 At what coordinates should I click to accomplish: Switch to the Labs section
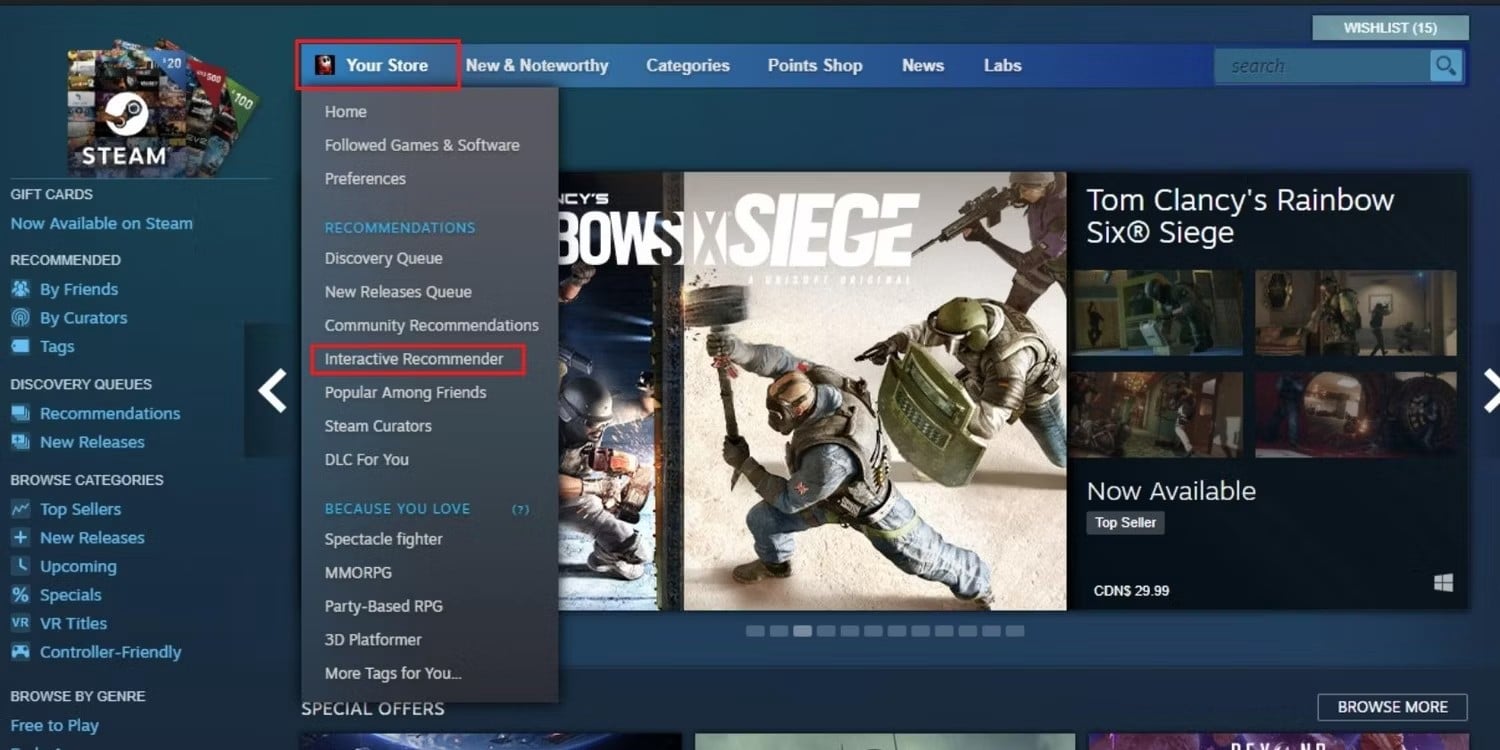click(x=1002, y=65)
